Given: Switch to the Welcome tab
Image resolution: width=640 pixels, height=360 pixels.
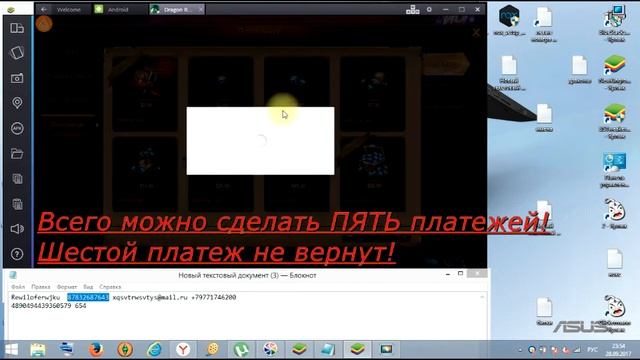Looking at the screenshot, I should (68, 9).
